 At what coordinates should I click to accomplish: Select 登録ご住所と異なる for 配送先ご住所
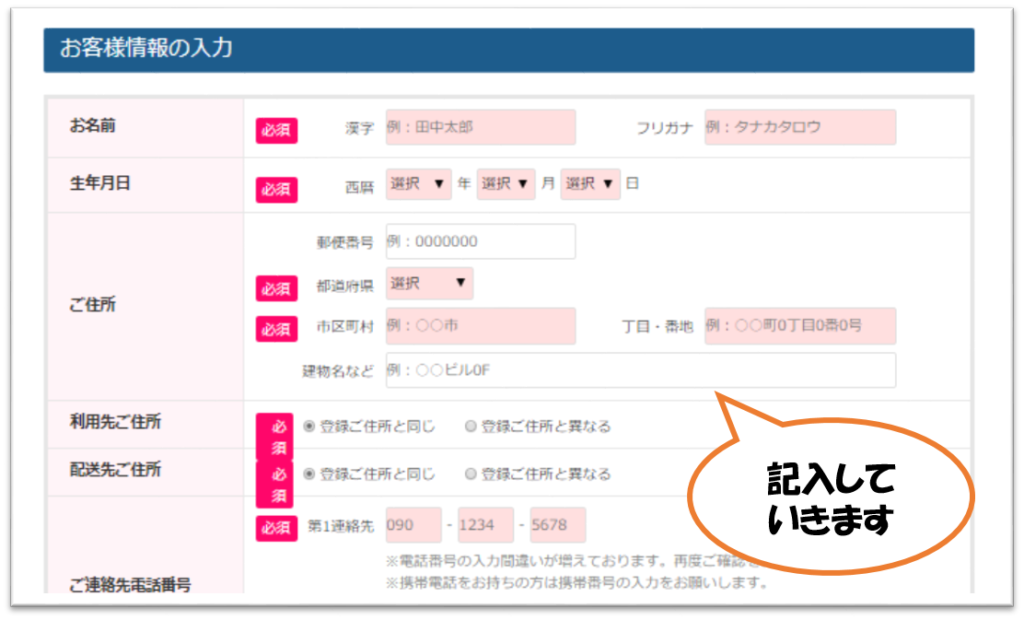pos(470,474)
